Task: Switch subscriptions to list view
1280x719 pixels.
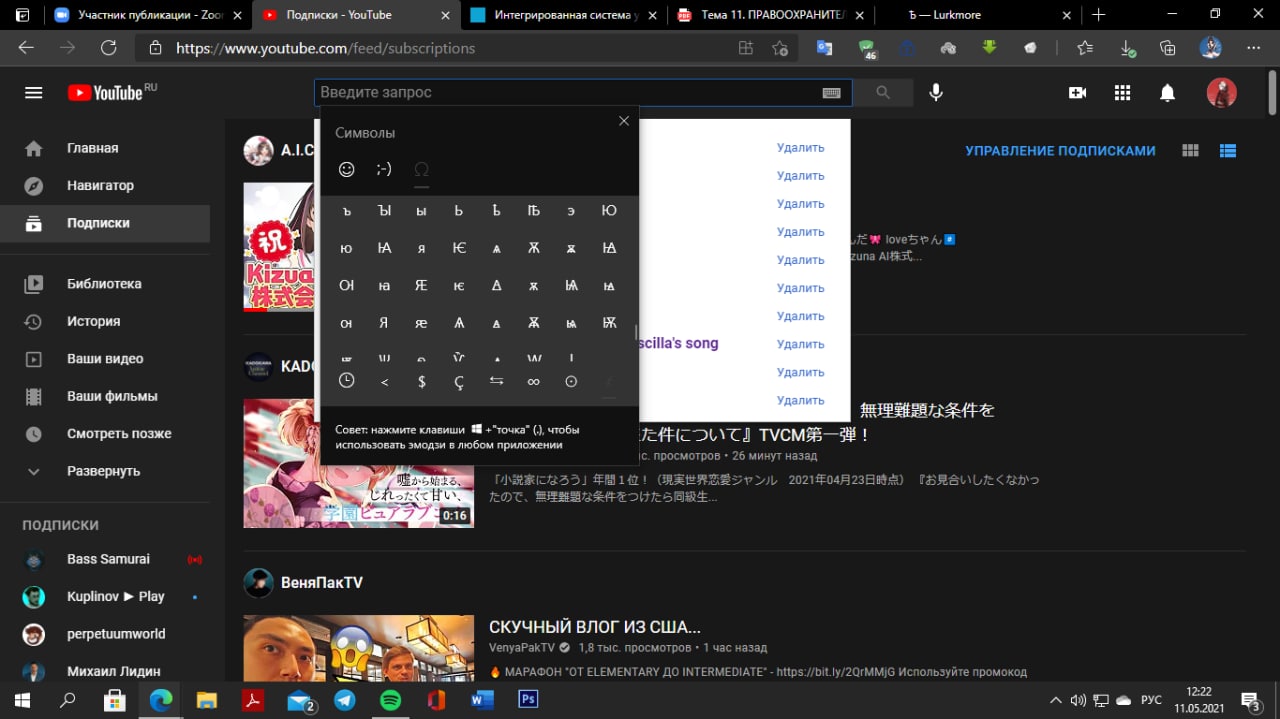Action: coord(1228,150)
